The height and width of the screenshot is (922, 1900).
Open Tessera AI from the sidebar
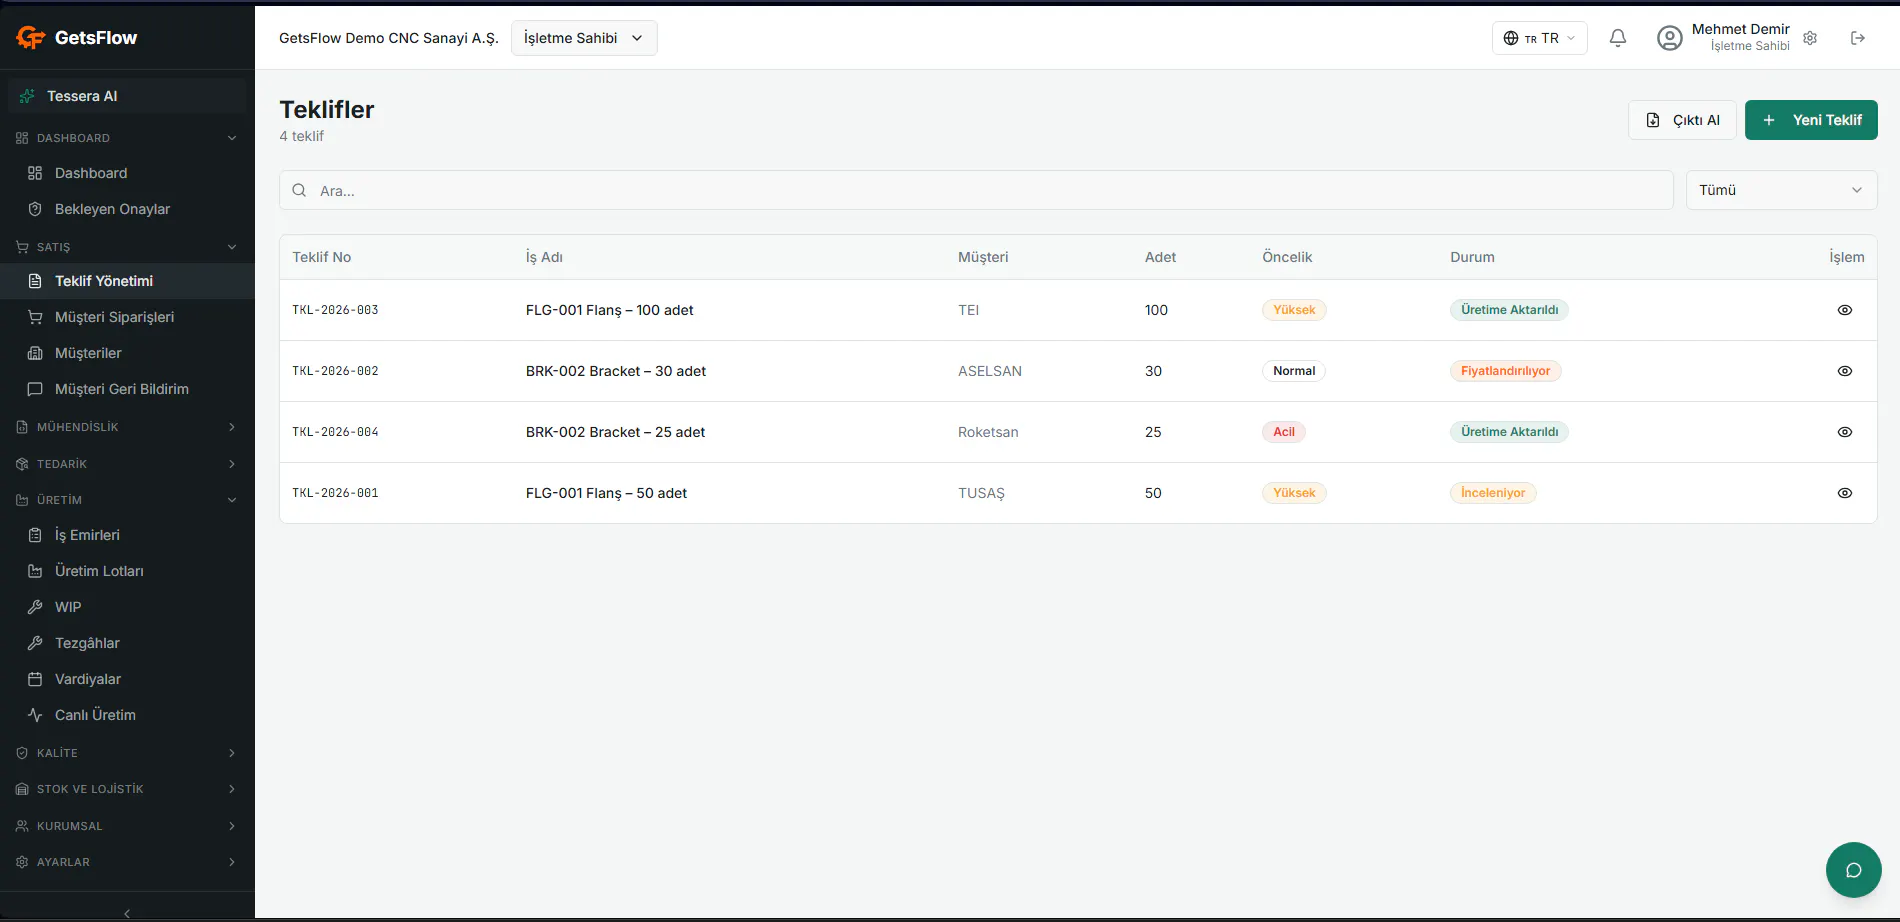(127, 96)
